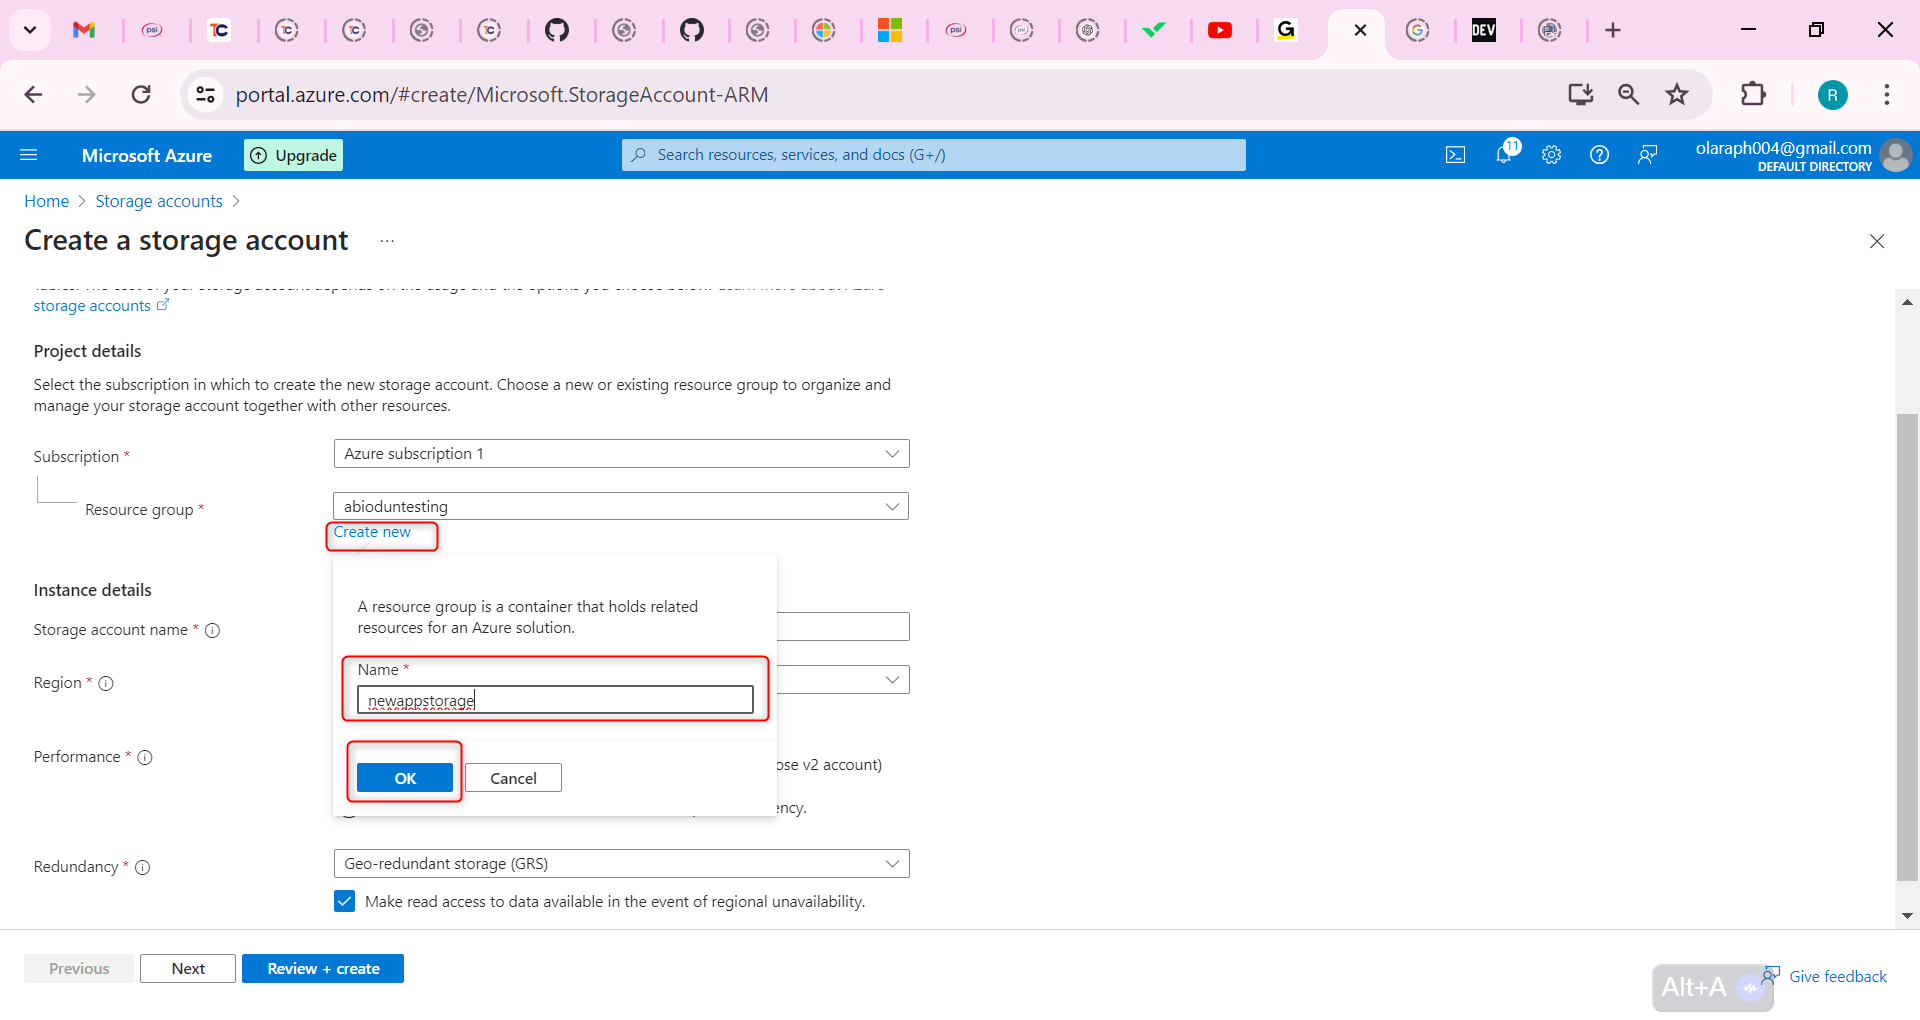The height and width of the screenshot is (1020, 1920).
Task: View the Storage account name info tooltip
Action: click(213, 631)
